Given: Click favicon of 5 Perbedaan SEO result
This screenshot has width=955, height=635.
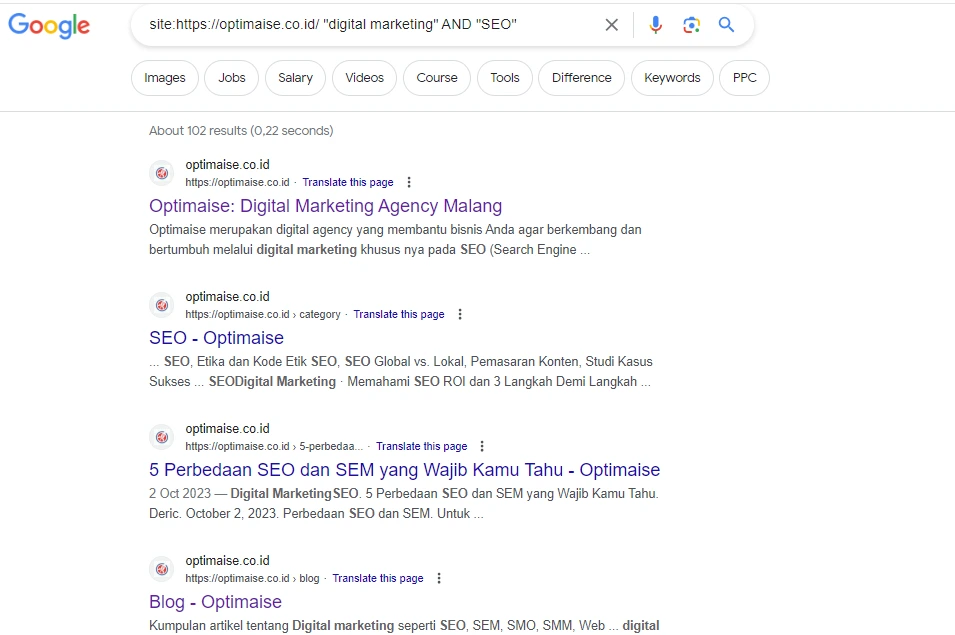Looking at the screenshot, I should point(162,438).
